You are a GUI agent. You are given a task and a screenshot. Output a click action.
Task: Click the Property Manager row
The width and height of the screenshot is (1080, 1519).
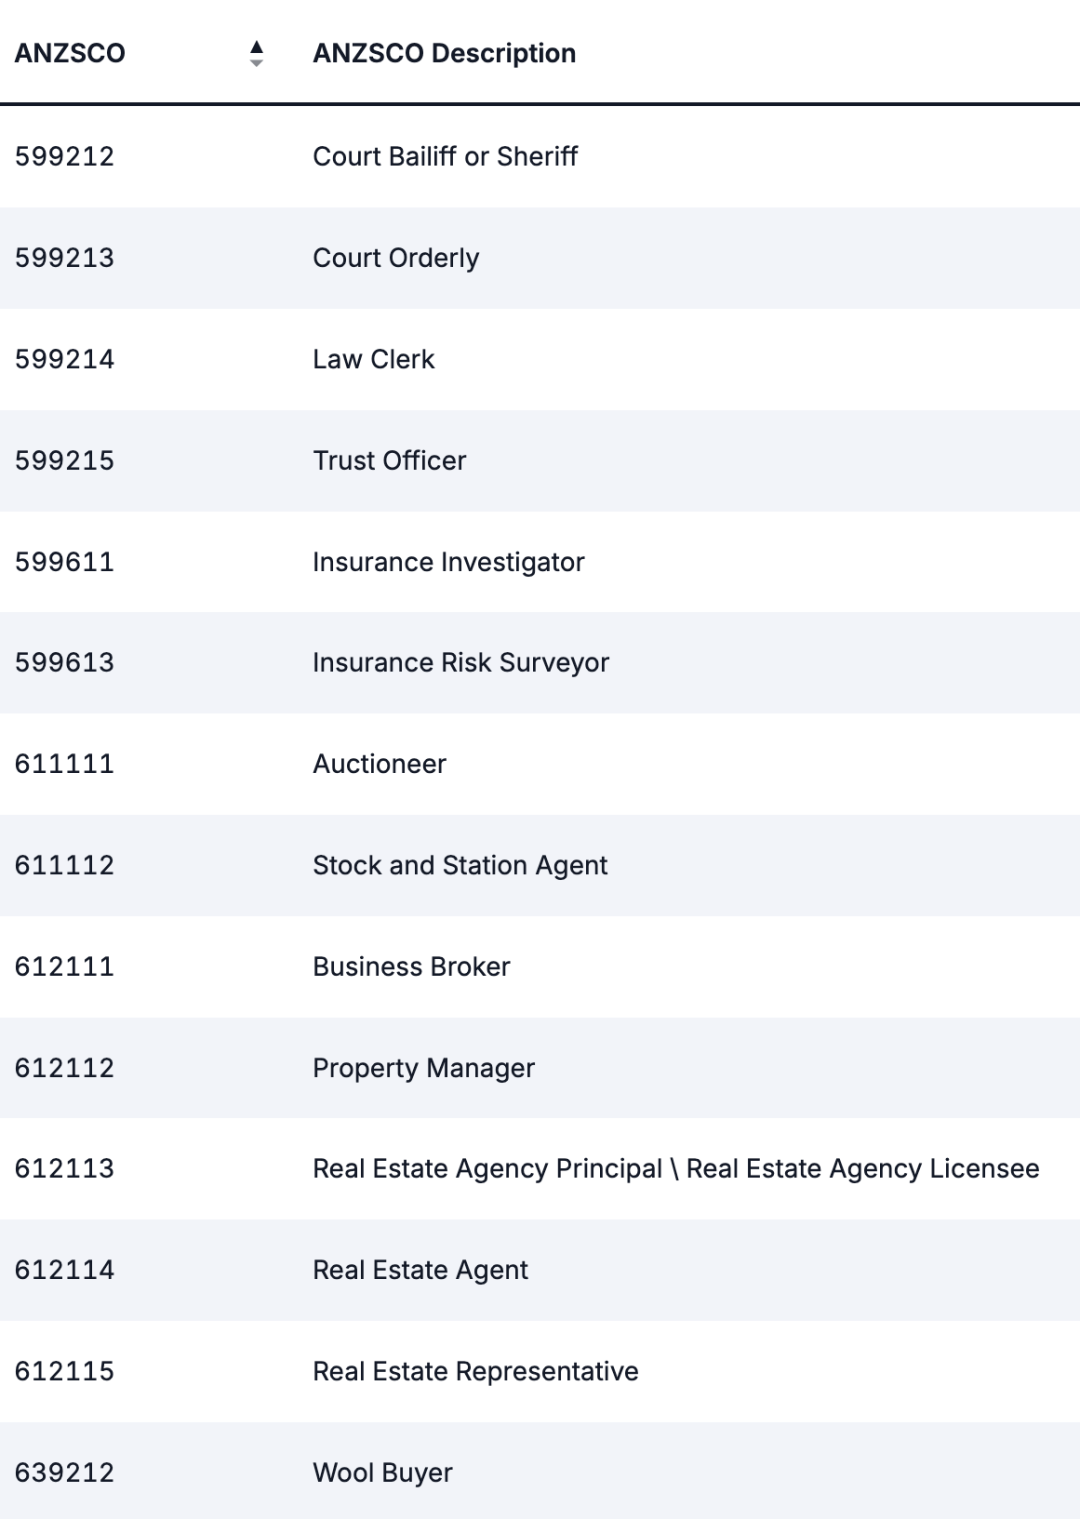(540, 1068)
